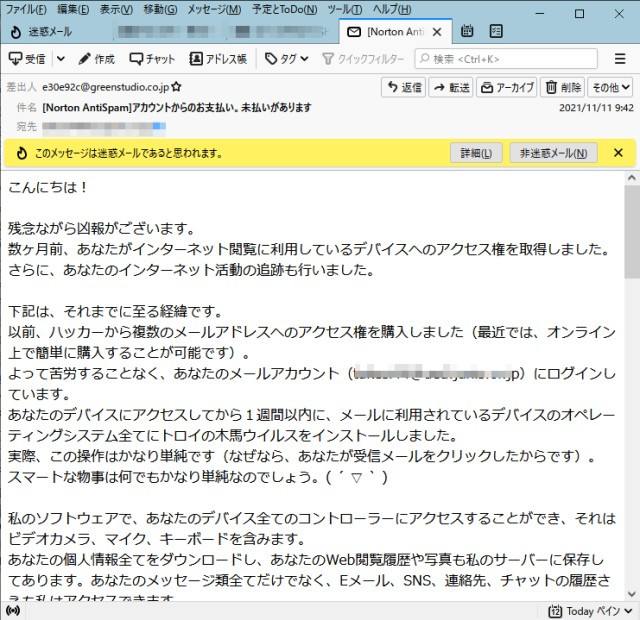Open the tasks tab icon

[496, 31]
